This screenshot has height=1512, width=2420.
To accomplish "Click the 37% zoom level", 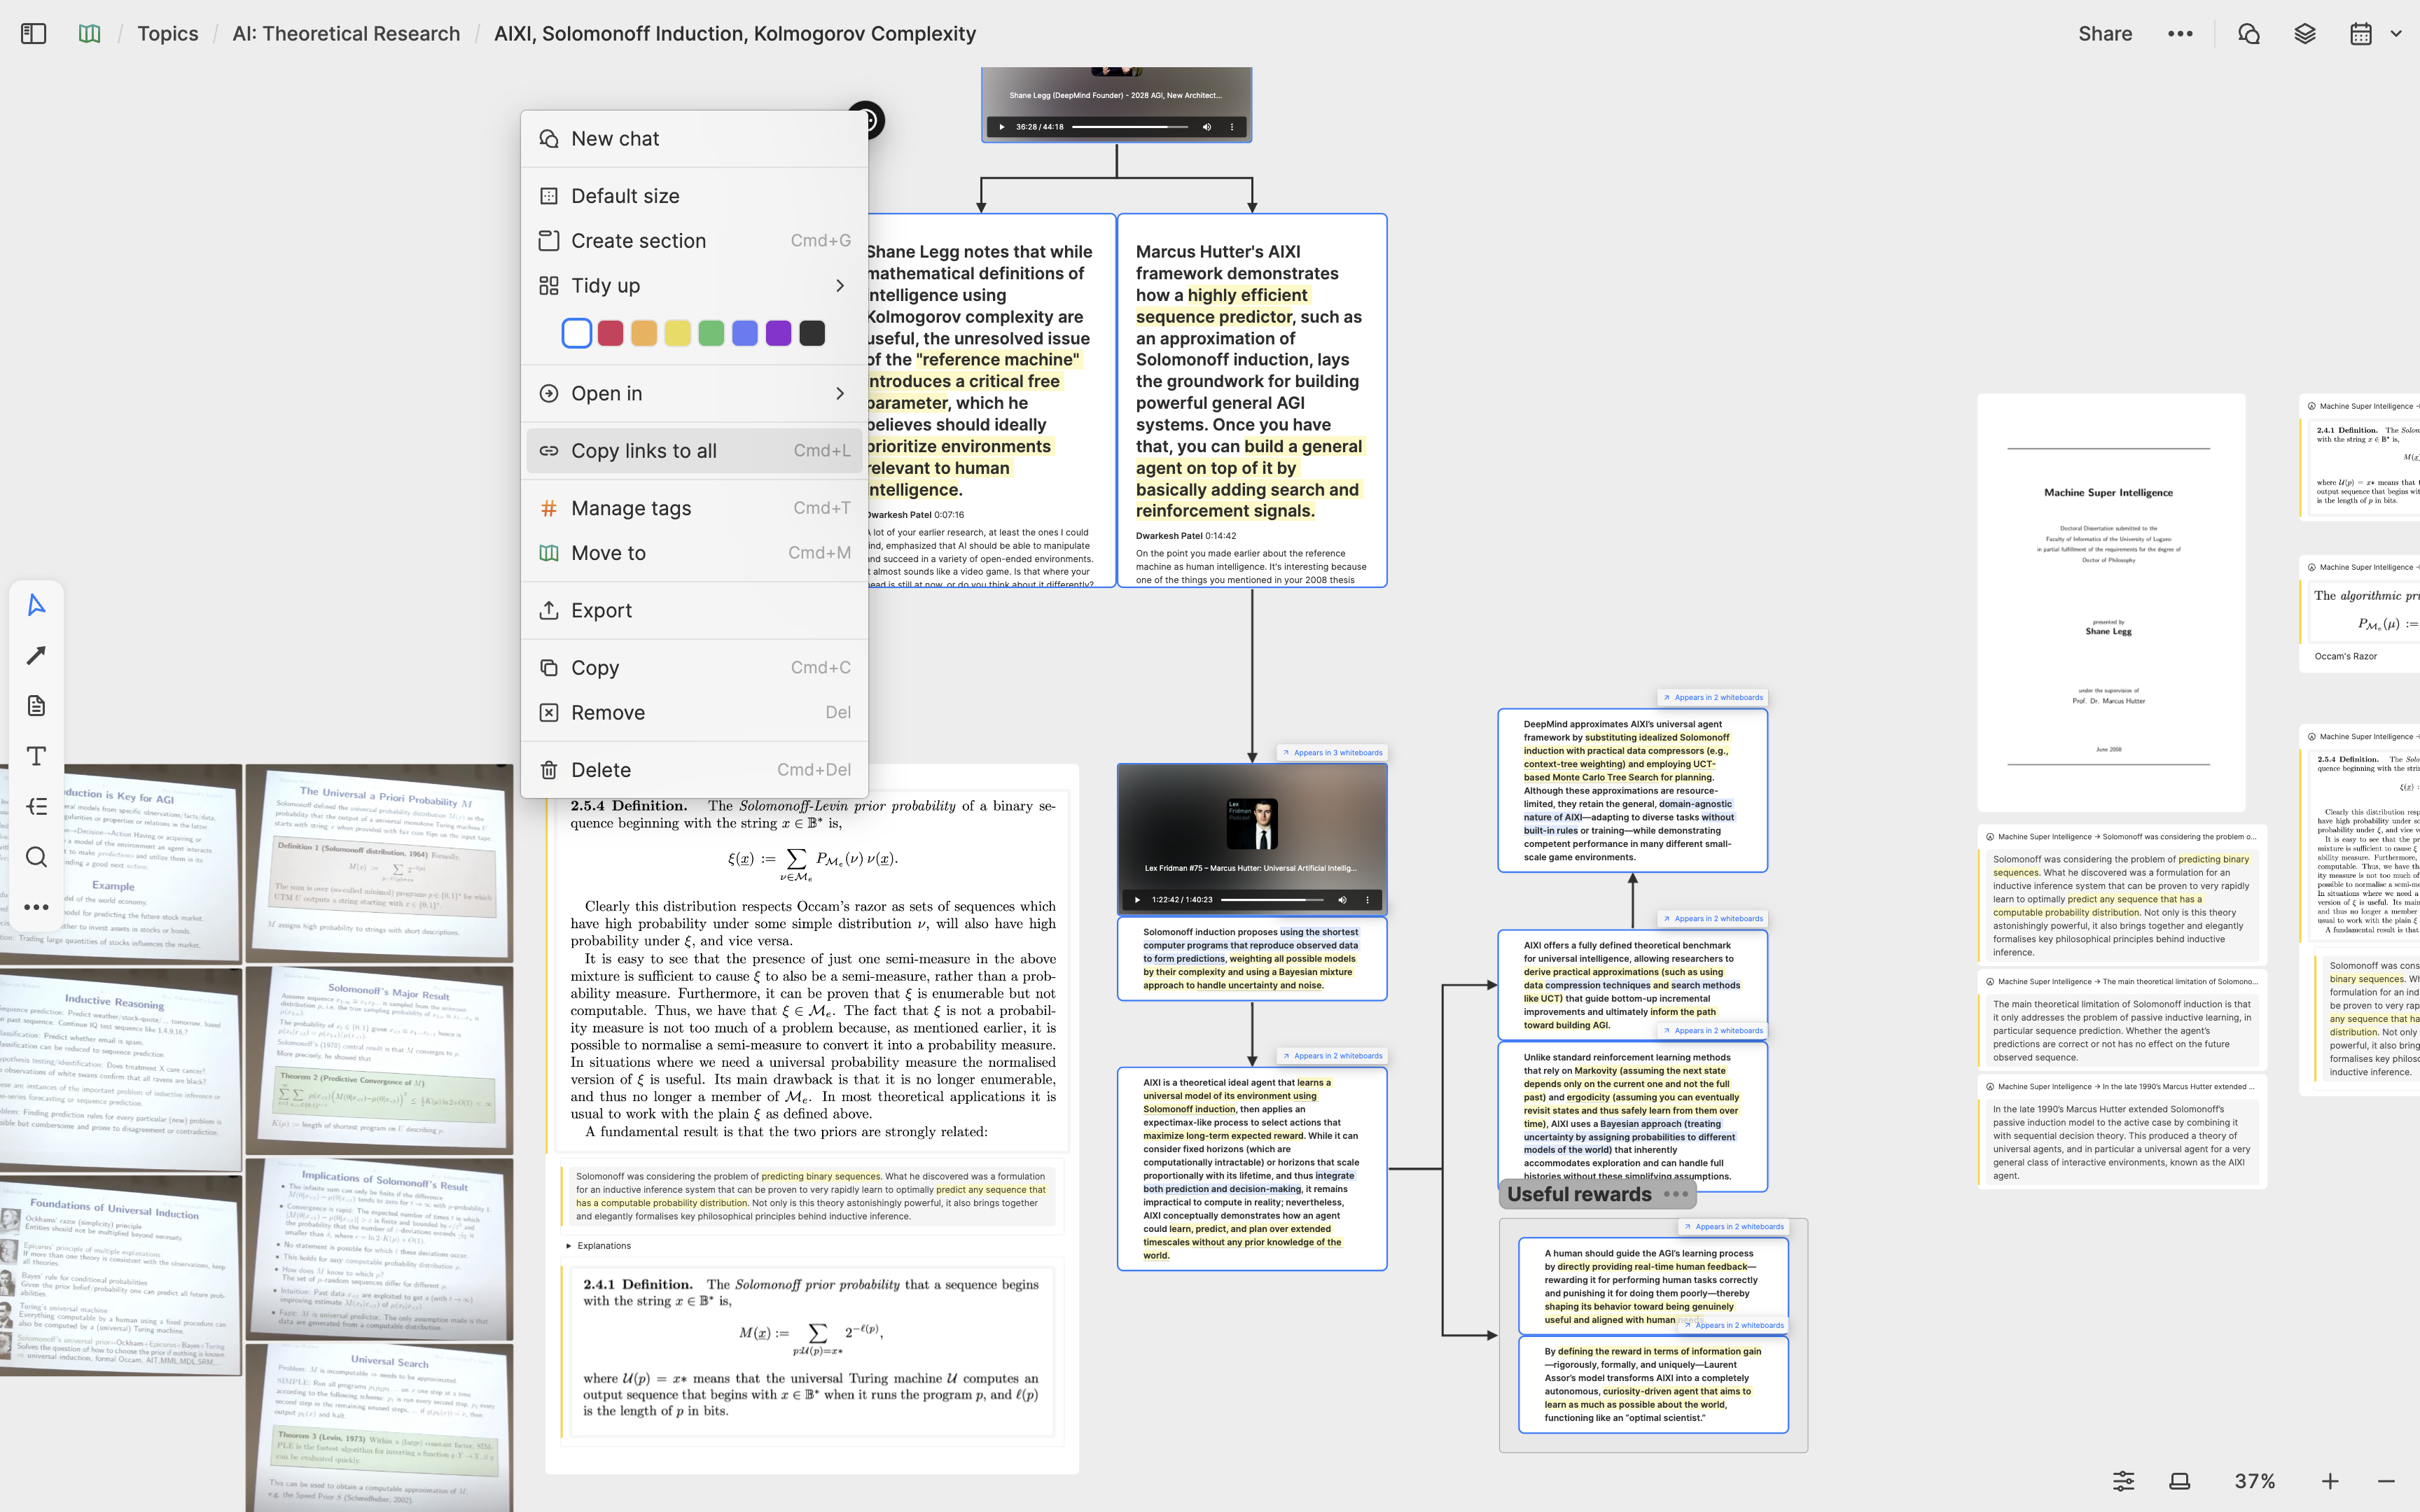I will click(x=2255, y=1481).
